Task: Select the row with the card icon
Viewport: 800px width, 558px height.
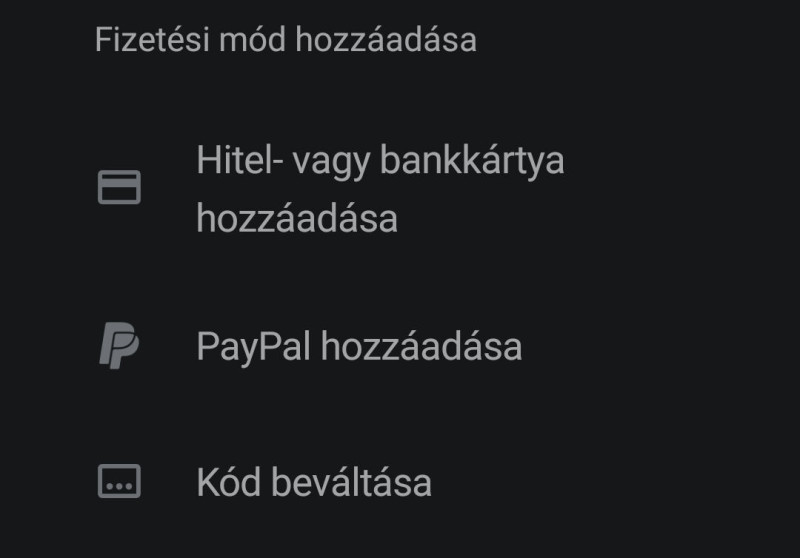Action: click(x=400, y=189)
